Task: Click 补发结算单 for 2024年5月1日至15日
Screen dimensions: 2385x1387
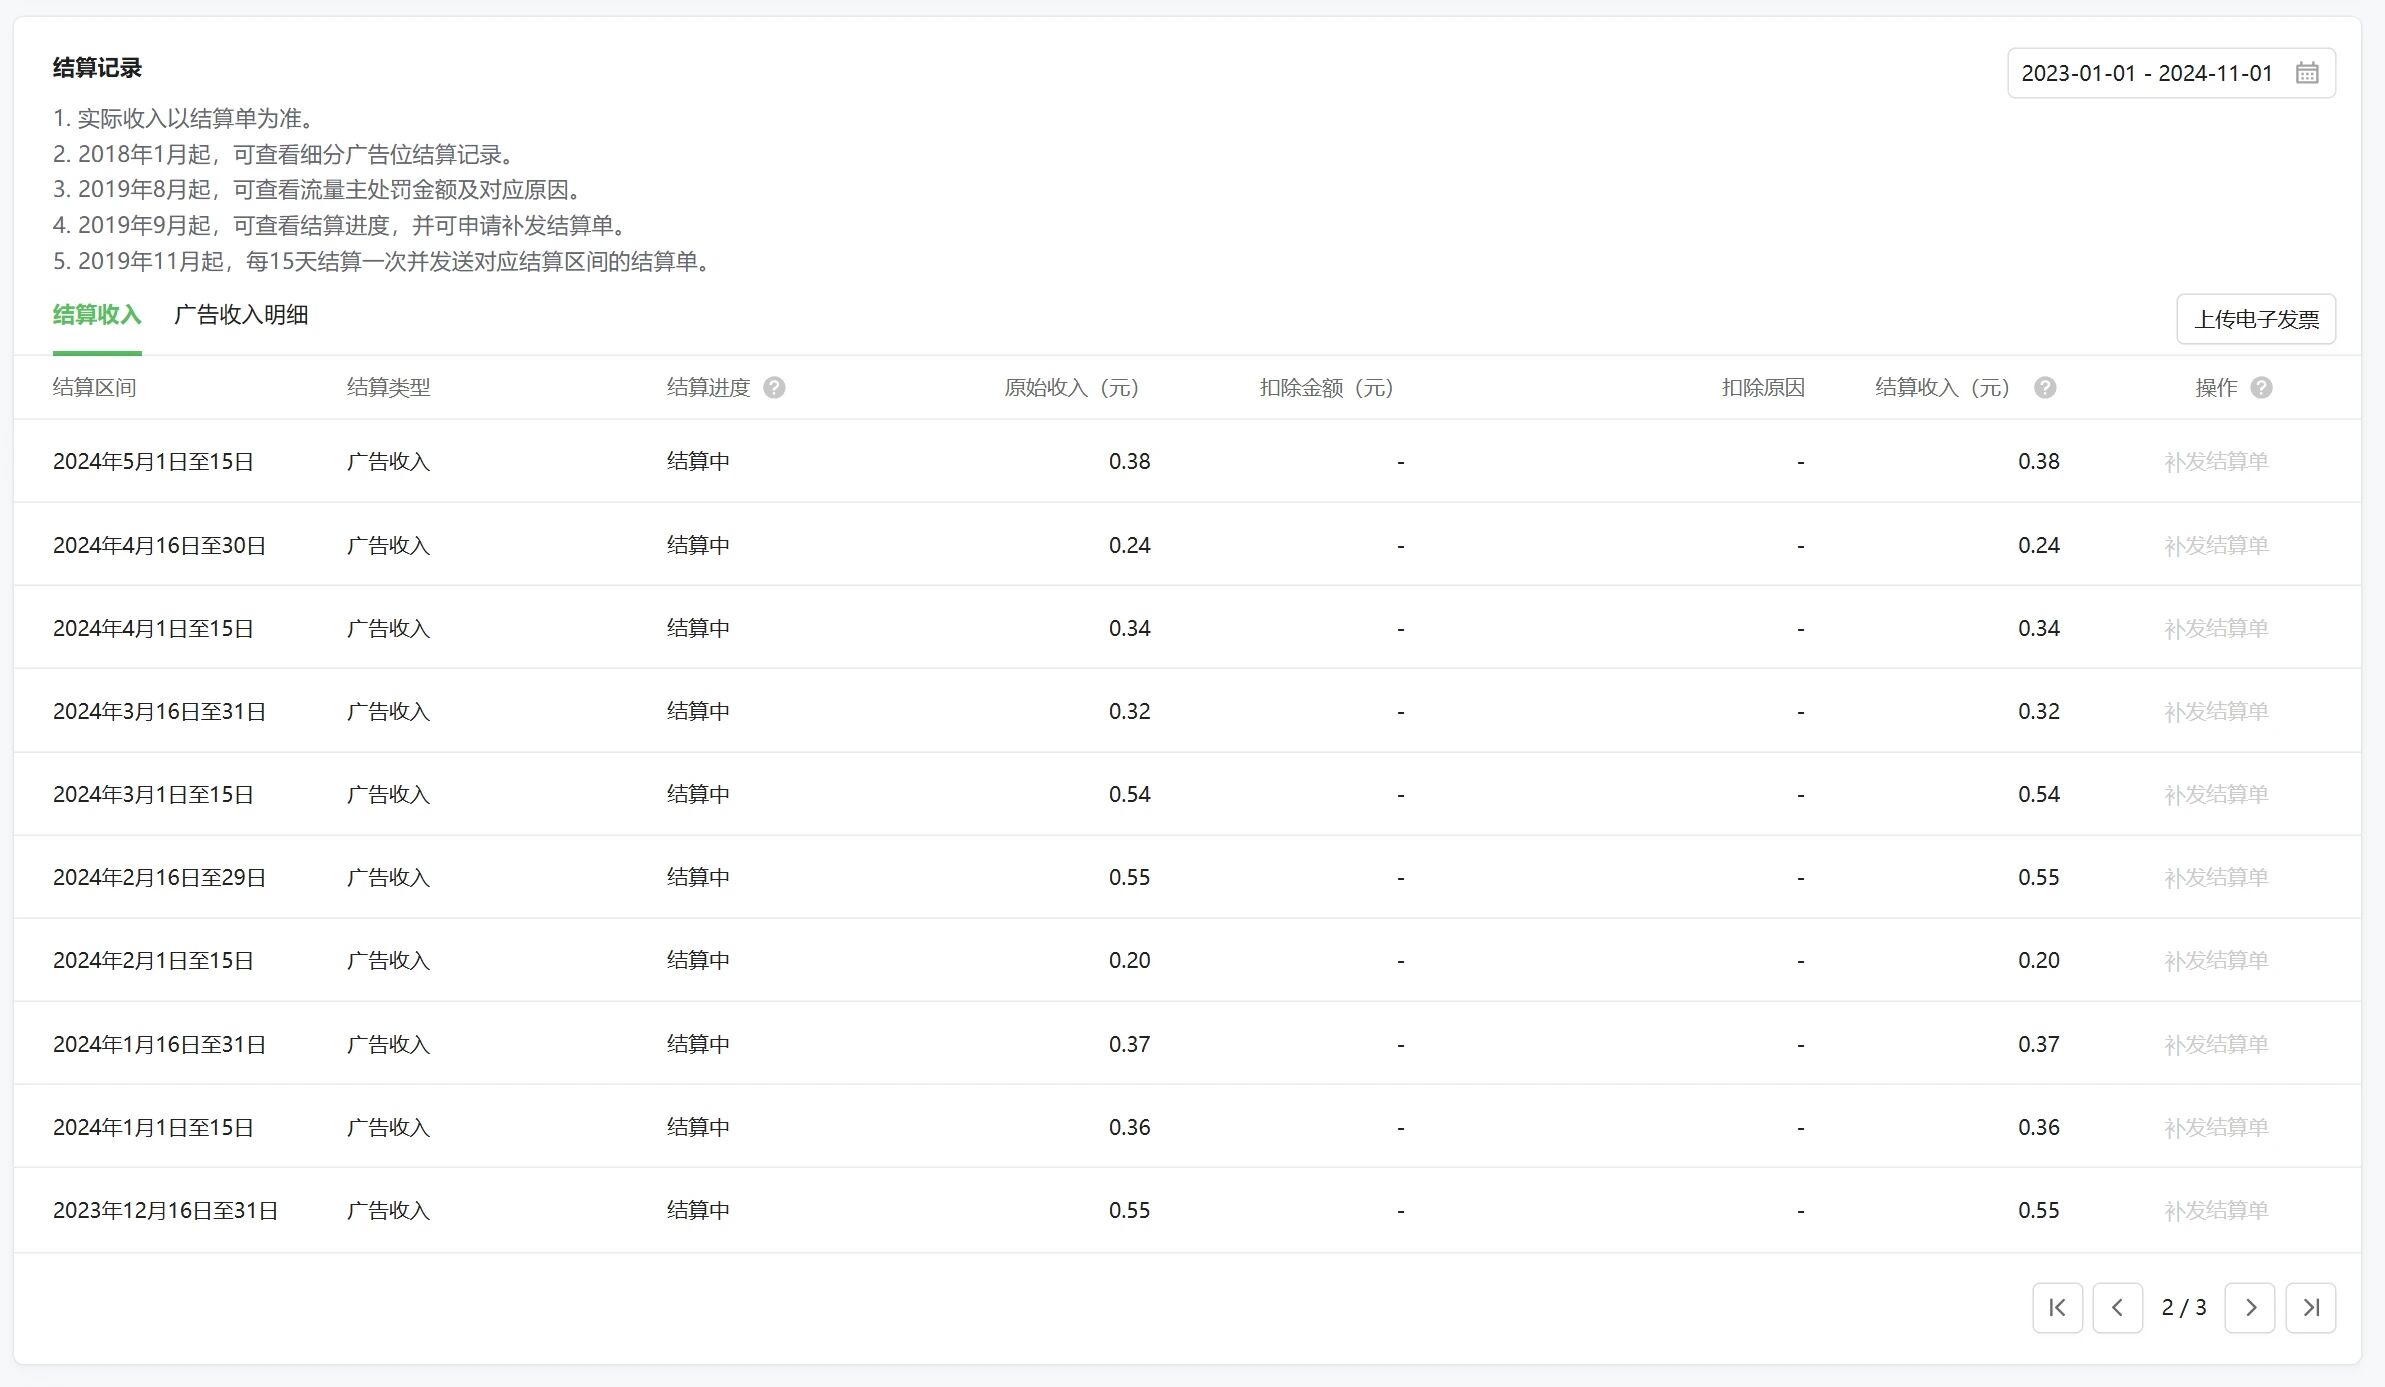Action: pyautogui.click(x=2216, y=462)
